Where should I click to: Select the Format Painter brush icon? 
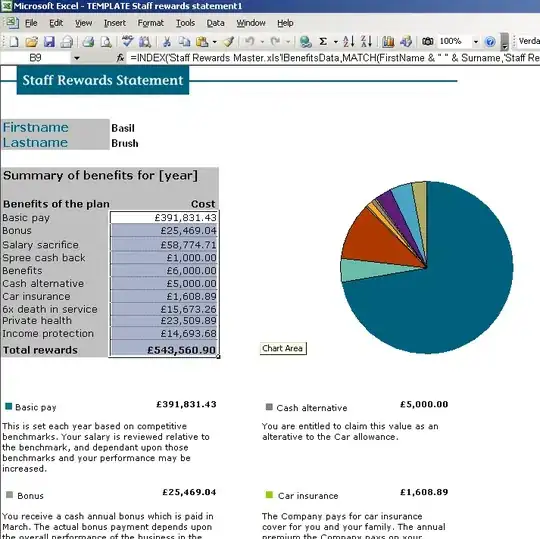(229, 42)
